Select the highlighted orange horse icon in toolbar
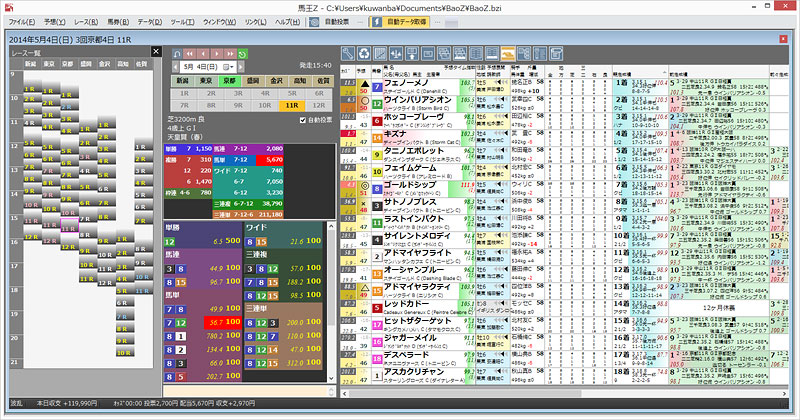 (x=508, y=54)
